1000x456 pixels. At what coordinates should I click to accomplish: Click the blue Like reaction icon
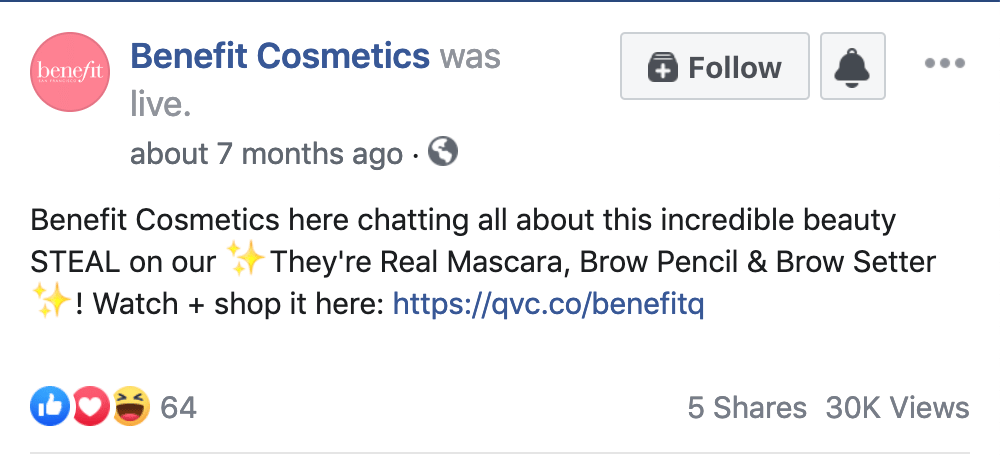click(x=49, y=406)
